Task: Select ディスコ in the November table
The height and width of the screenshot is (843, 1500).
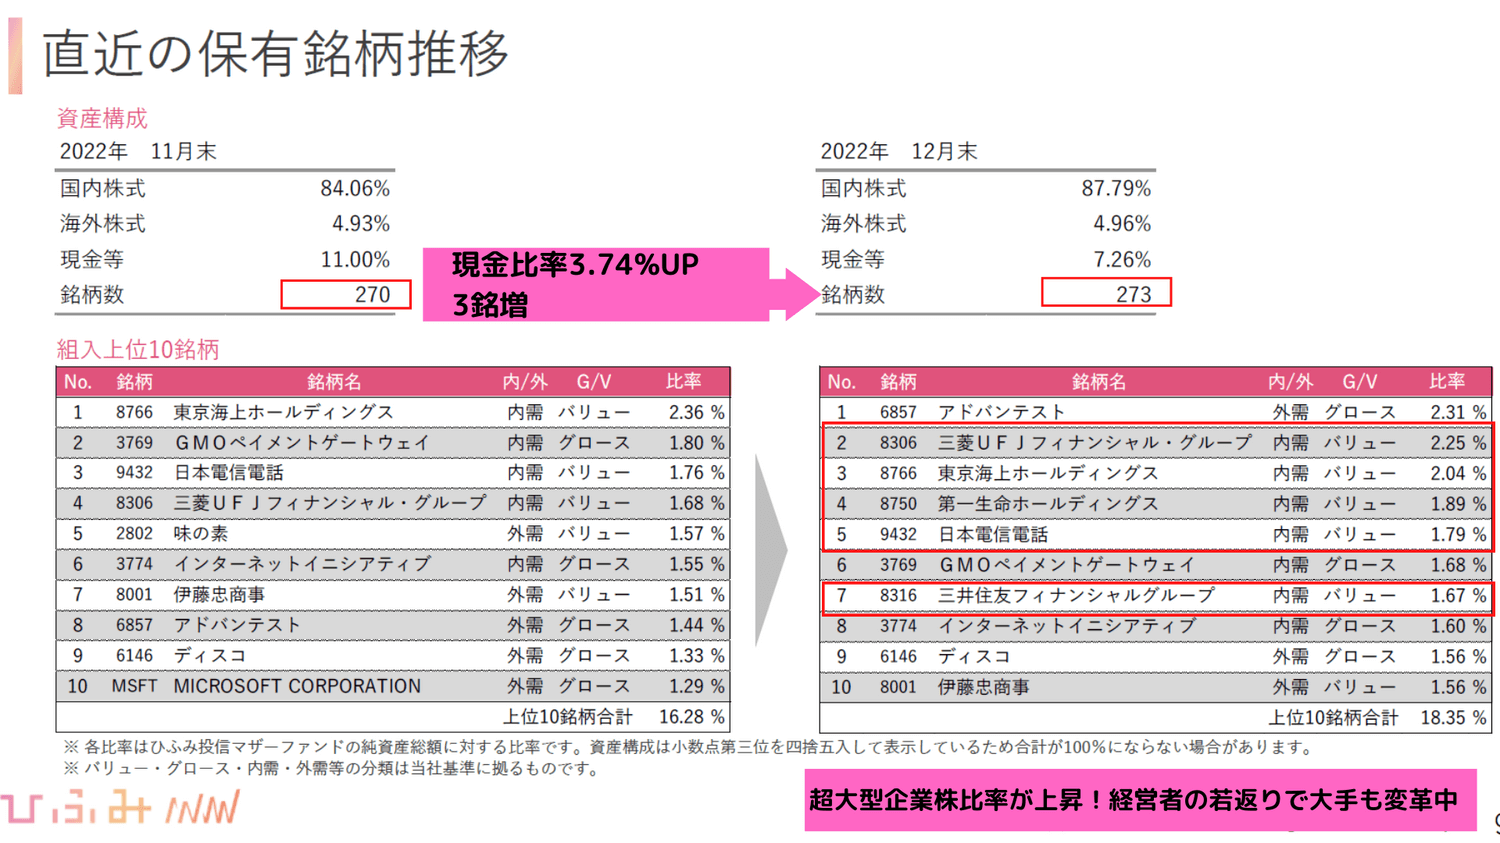Action: pos(210,656)
